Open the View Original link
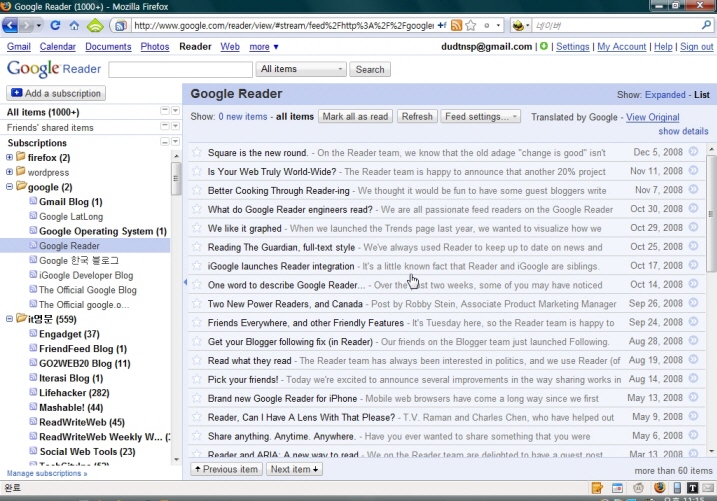This screenshot has height=501, width=717. click(x=653, y=117)
